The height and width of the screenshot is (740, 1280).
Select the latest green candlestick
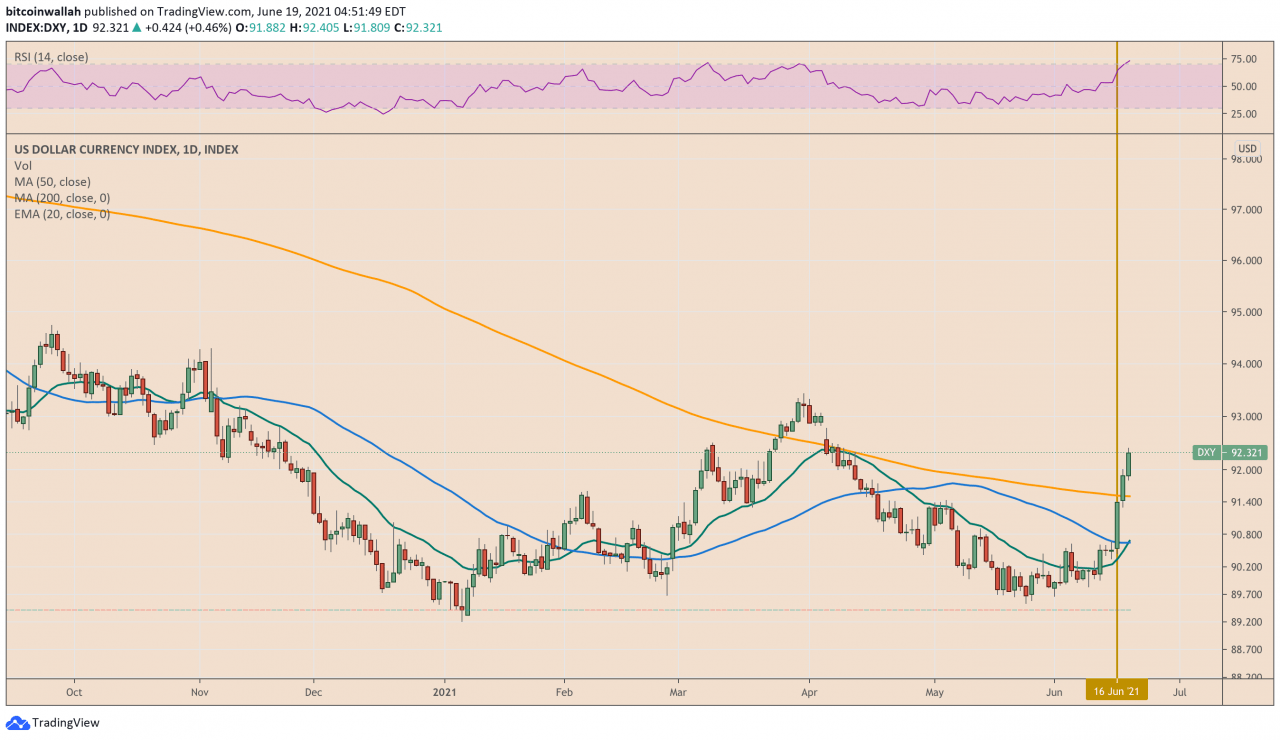tap(1129, 463)
